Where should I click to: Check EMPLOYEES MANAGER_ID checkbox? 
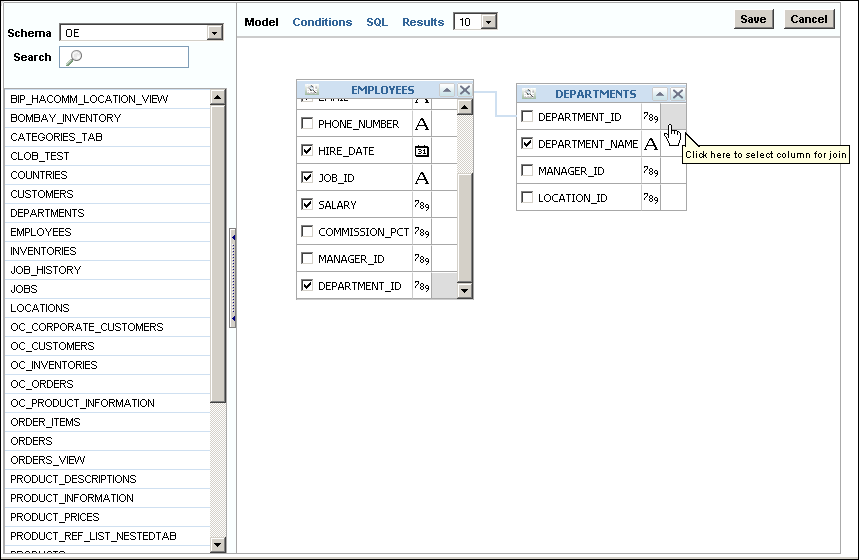(x=307, y=258)
